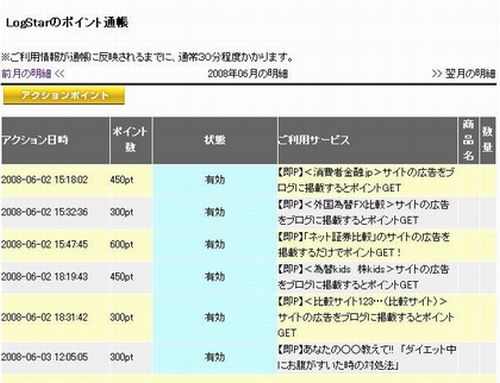Select date cell 2008-06-02 18:19:43
Image resolution: width=500 pixels, height=383 pixels.
point(44,277)
